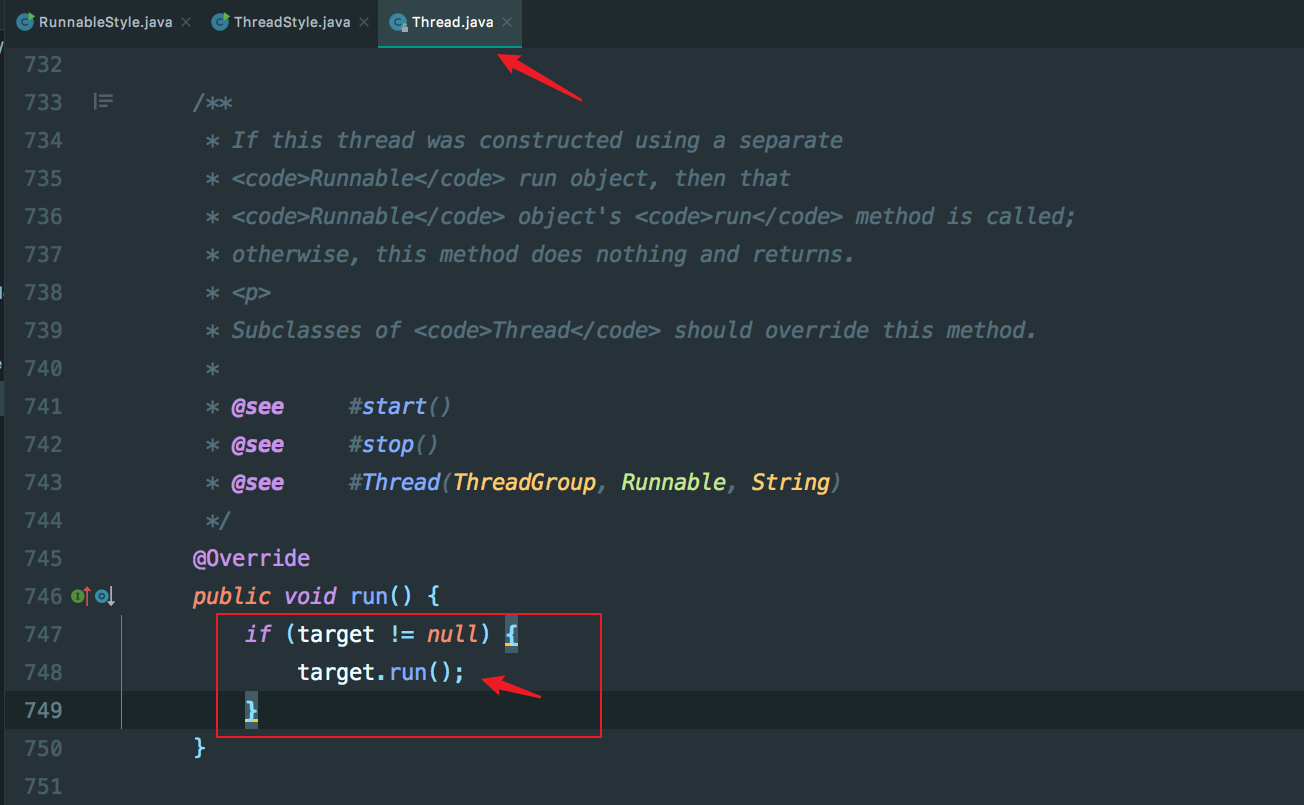The image size is (1304, 805).
Task: Click the green implements gutter icon
Action: pyautogui.click(x=80, y=596)
